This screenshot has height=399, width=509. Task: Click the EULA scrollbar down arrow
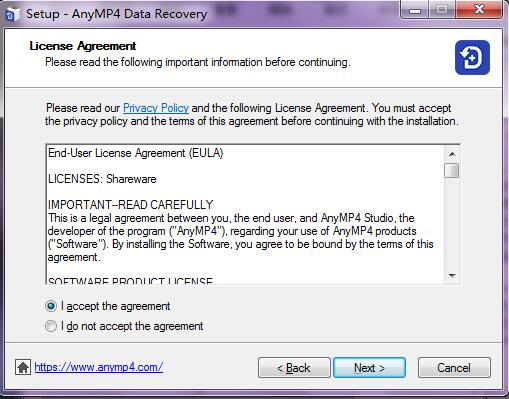[452, 276]
